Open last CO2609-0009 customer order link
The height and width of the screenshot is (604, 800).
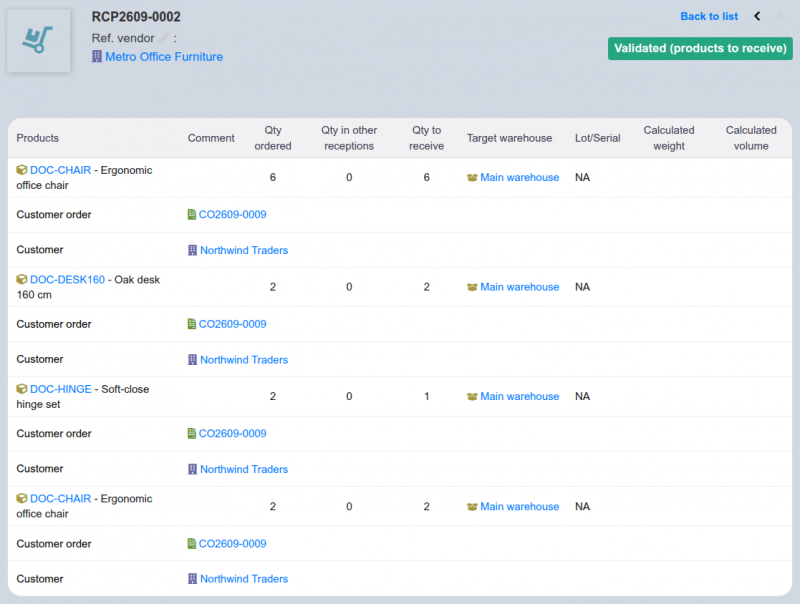point(232,544)
